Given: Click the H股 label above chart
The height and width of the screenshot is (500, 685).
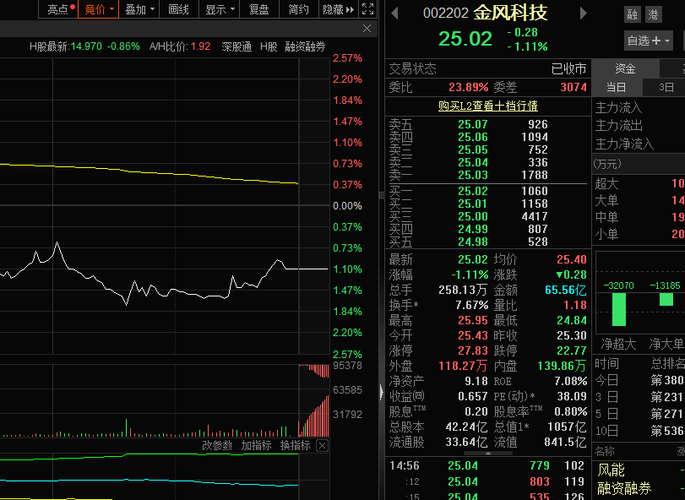Looking at the screenshot, I should [269, 47].
